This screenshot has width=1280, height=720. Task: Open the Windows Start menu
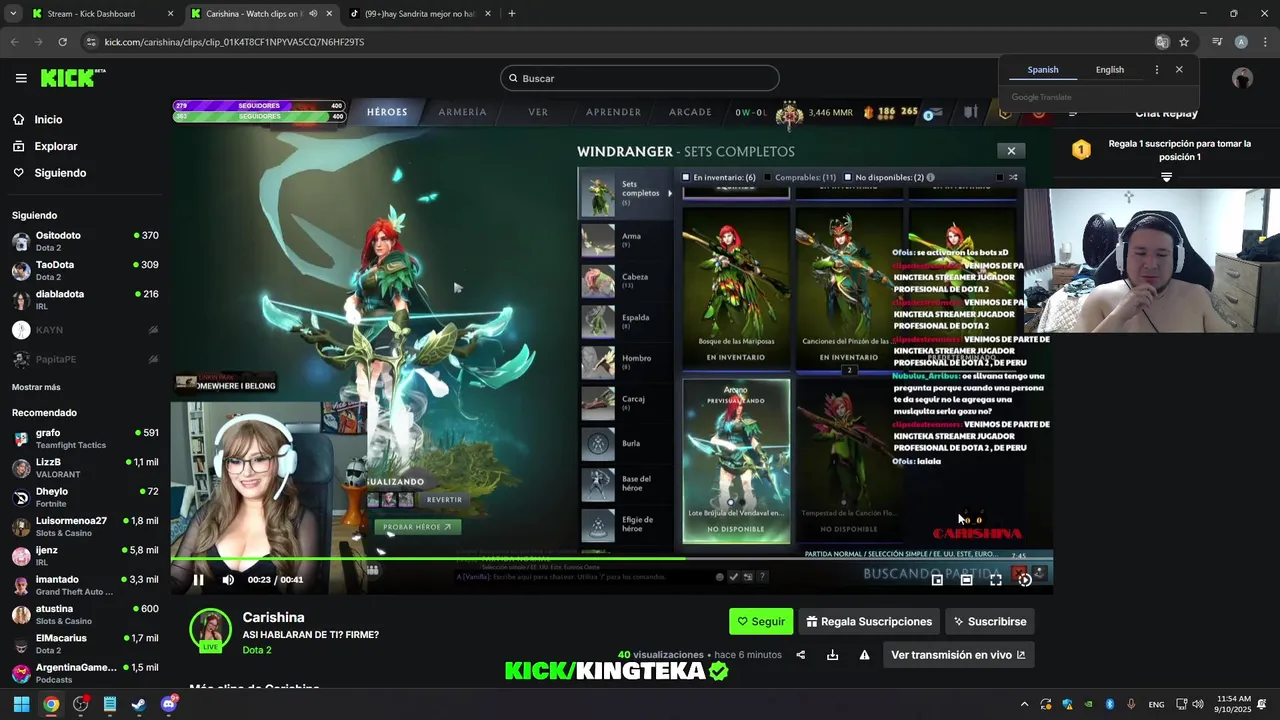[x=21, y=704]
